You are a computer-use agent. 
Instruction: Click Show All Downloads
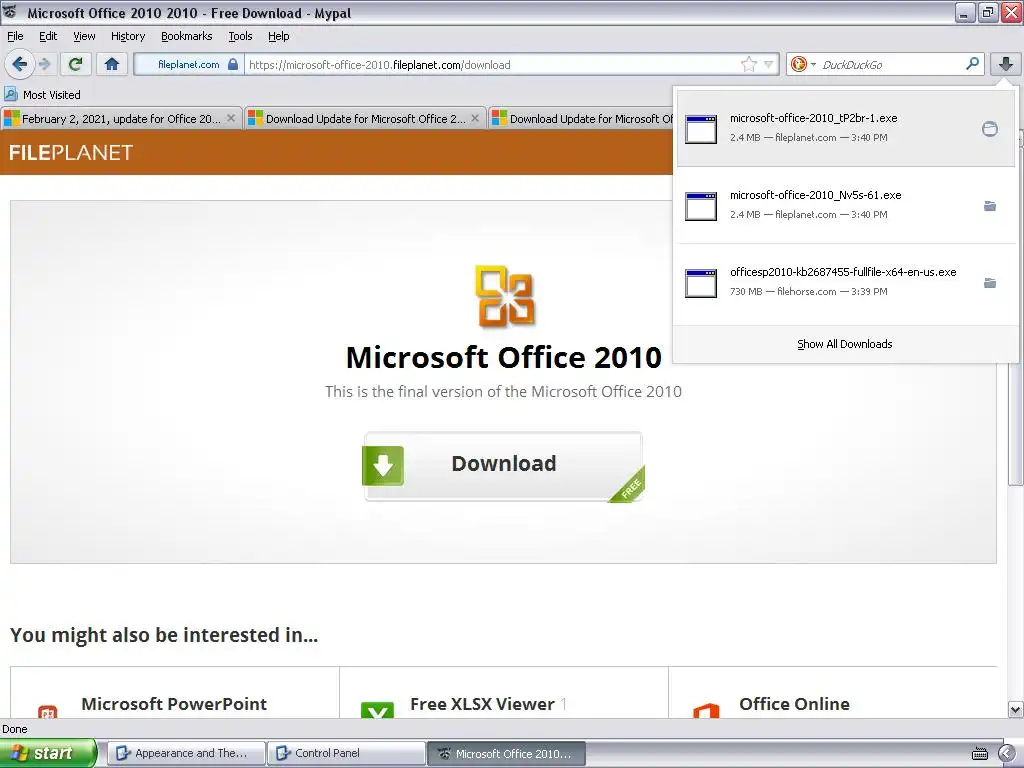[844, 344]
